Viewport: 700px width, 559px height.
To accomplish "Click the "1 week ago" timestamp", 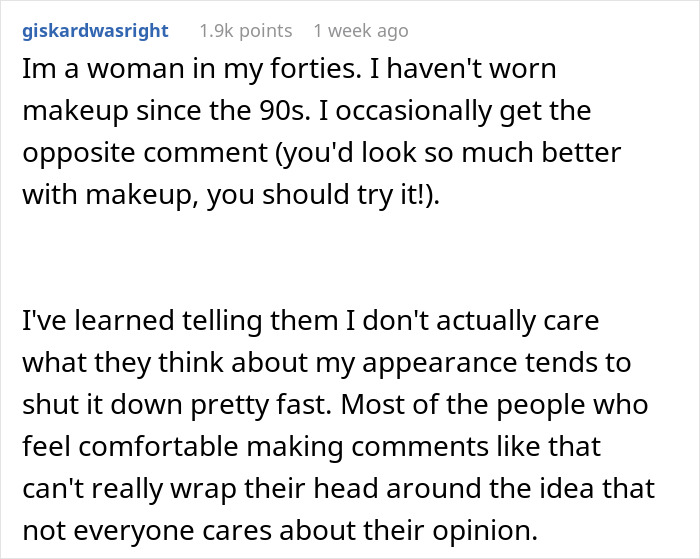I will coord(360,31).
